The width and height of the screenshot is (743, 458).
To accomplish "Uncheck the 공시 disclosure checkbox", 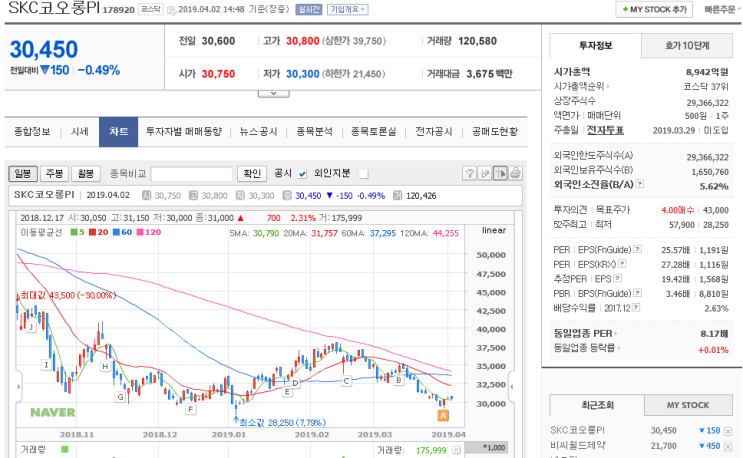I will pos(302,174).
